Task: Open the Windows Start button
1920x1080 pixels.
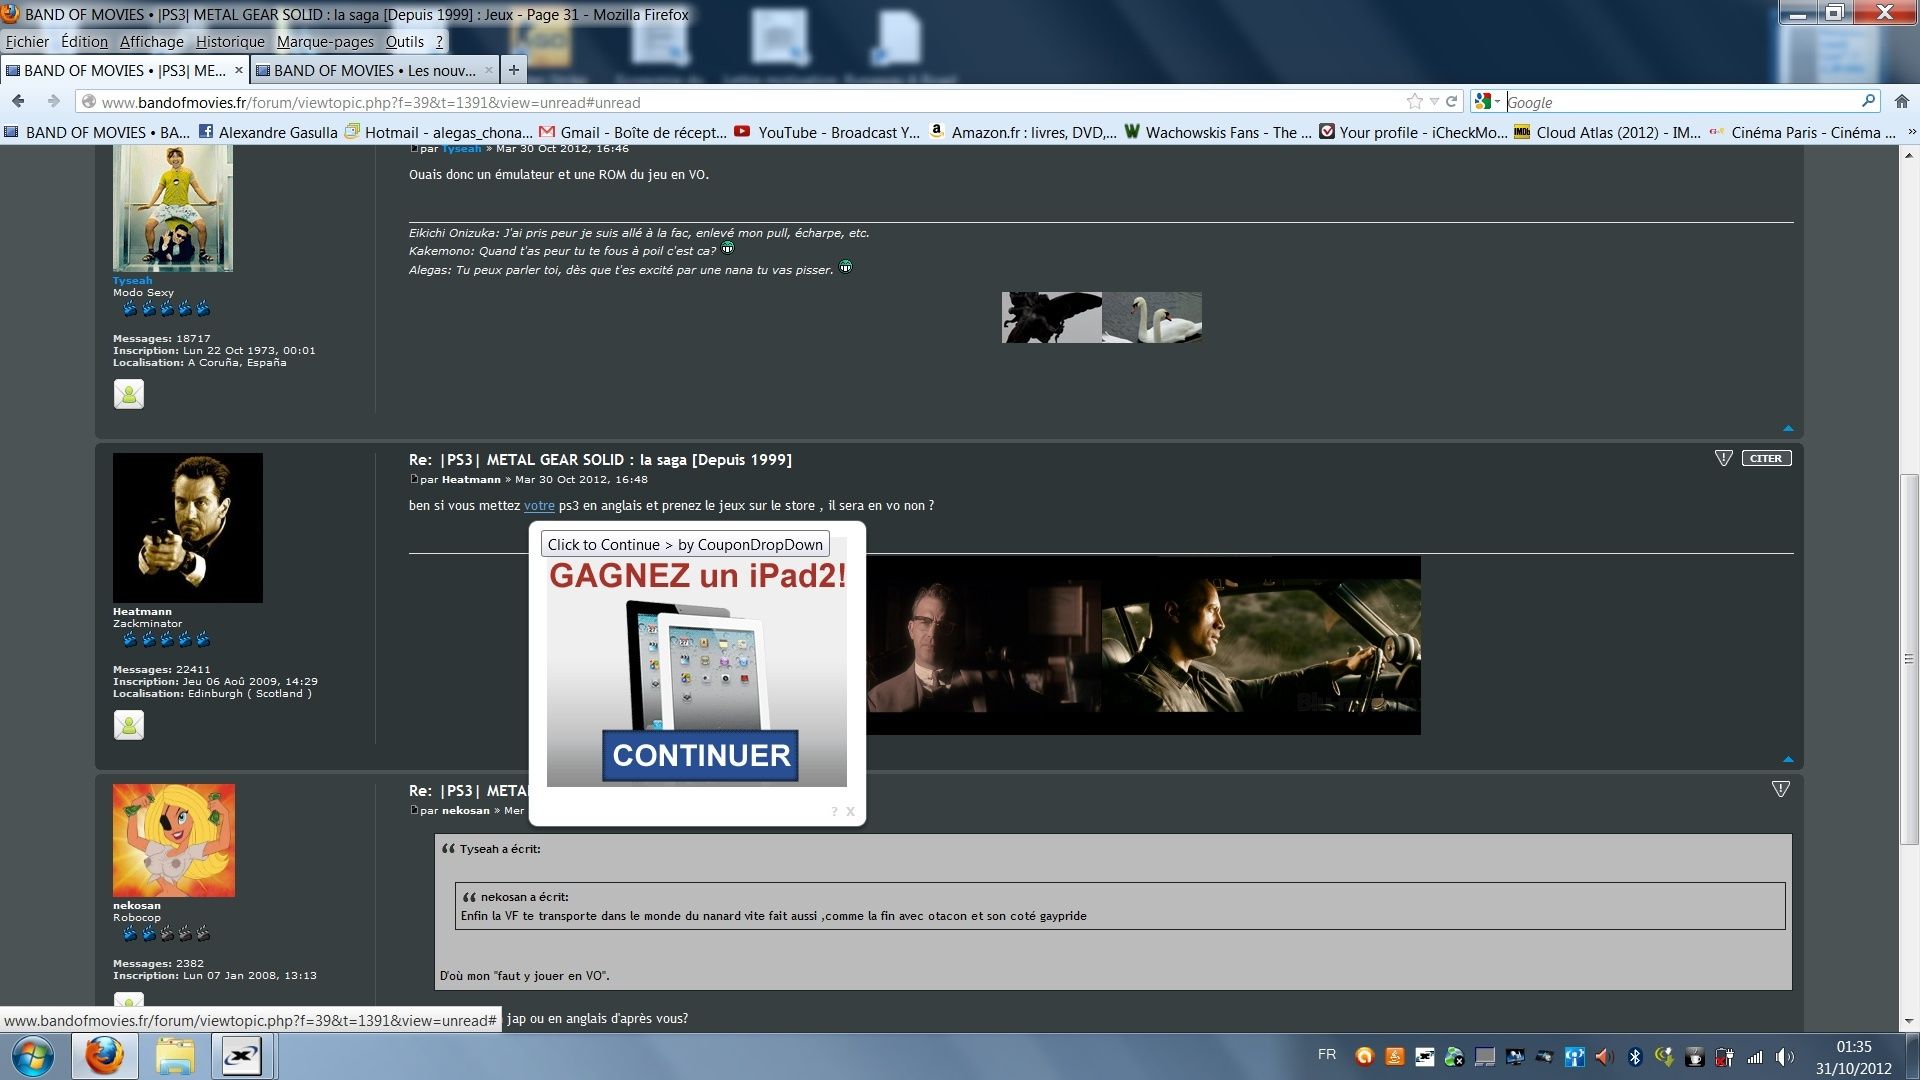Action: (x=33, y=1057)
